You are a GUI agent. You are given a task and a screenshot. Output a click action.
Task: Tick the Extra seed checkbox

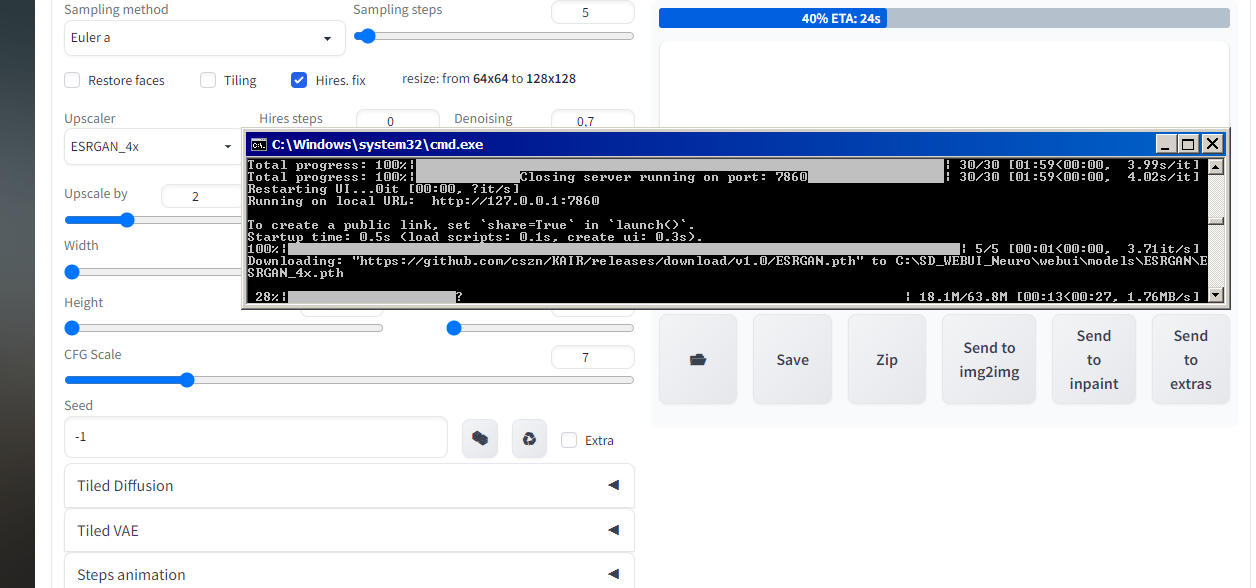point(569,440)
